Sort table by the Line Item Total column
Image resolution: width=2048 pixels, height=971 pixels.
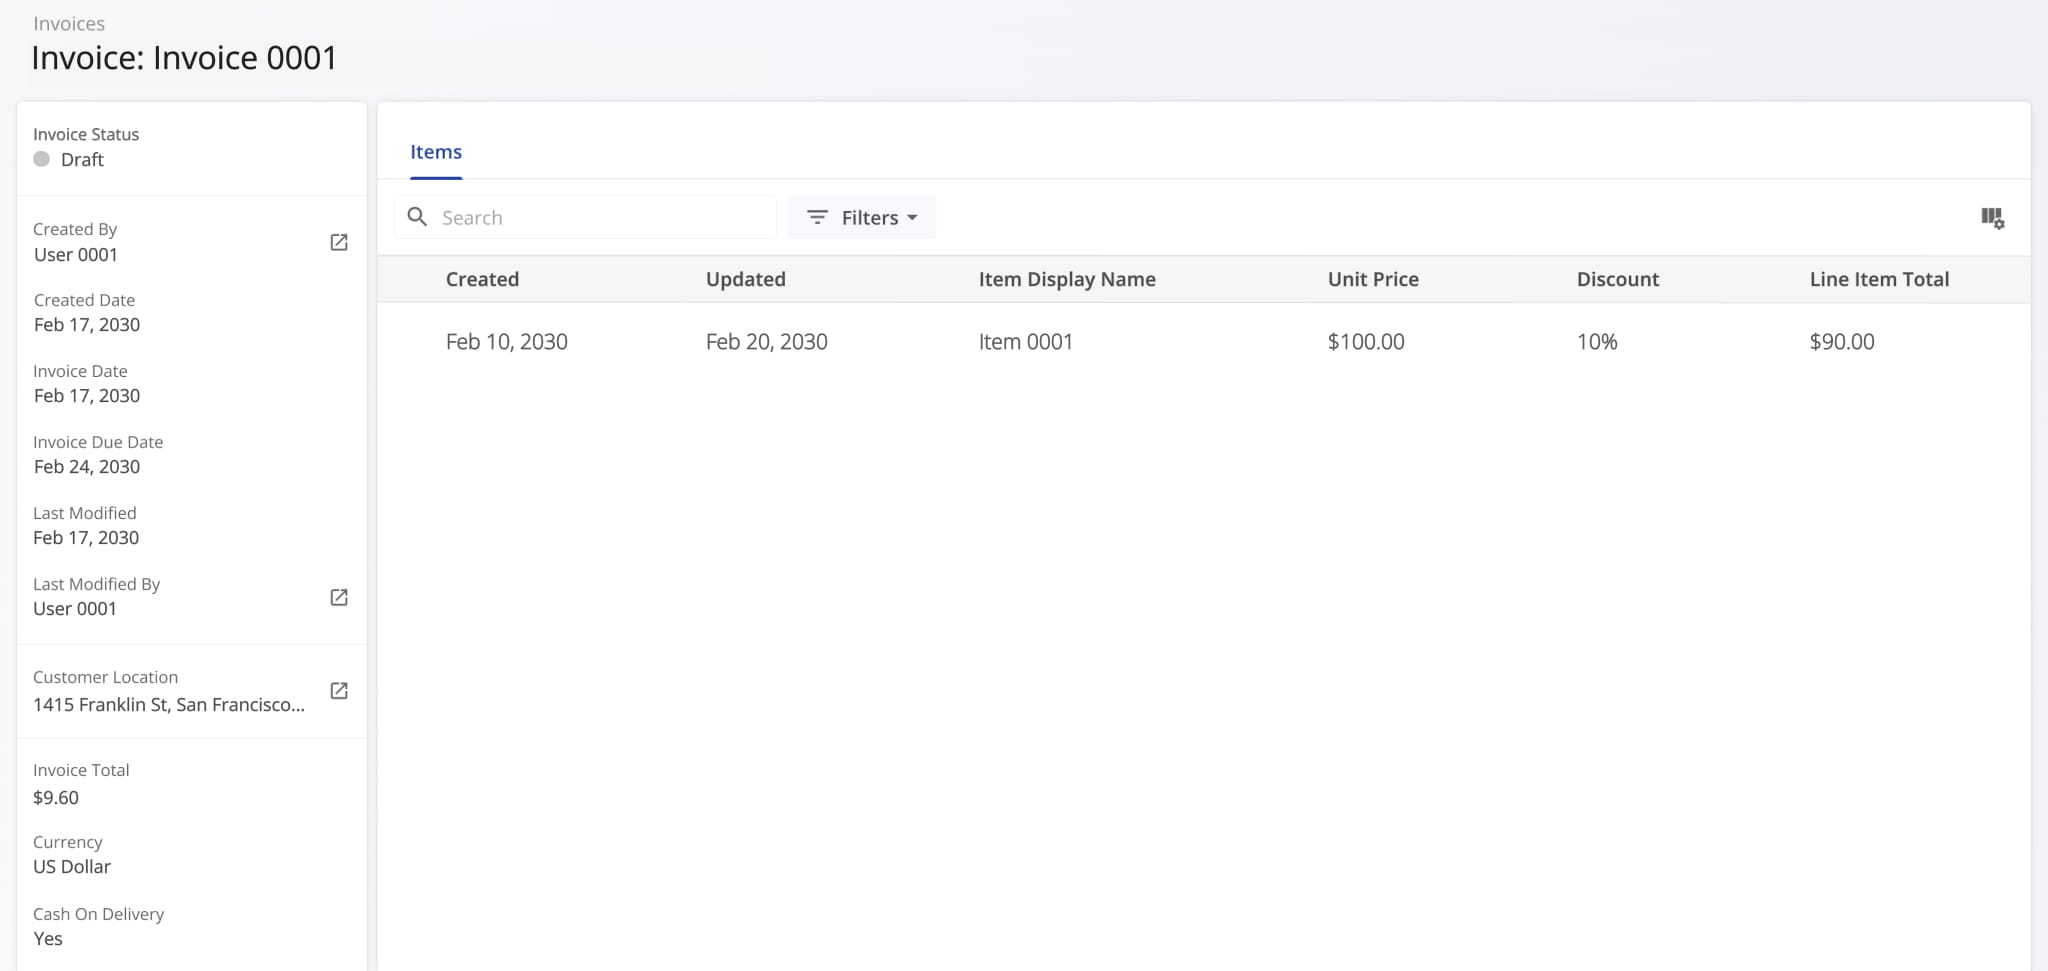coord(1879,279)
